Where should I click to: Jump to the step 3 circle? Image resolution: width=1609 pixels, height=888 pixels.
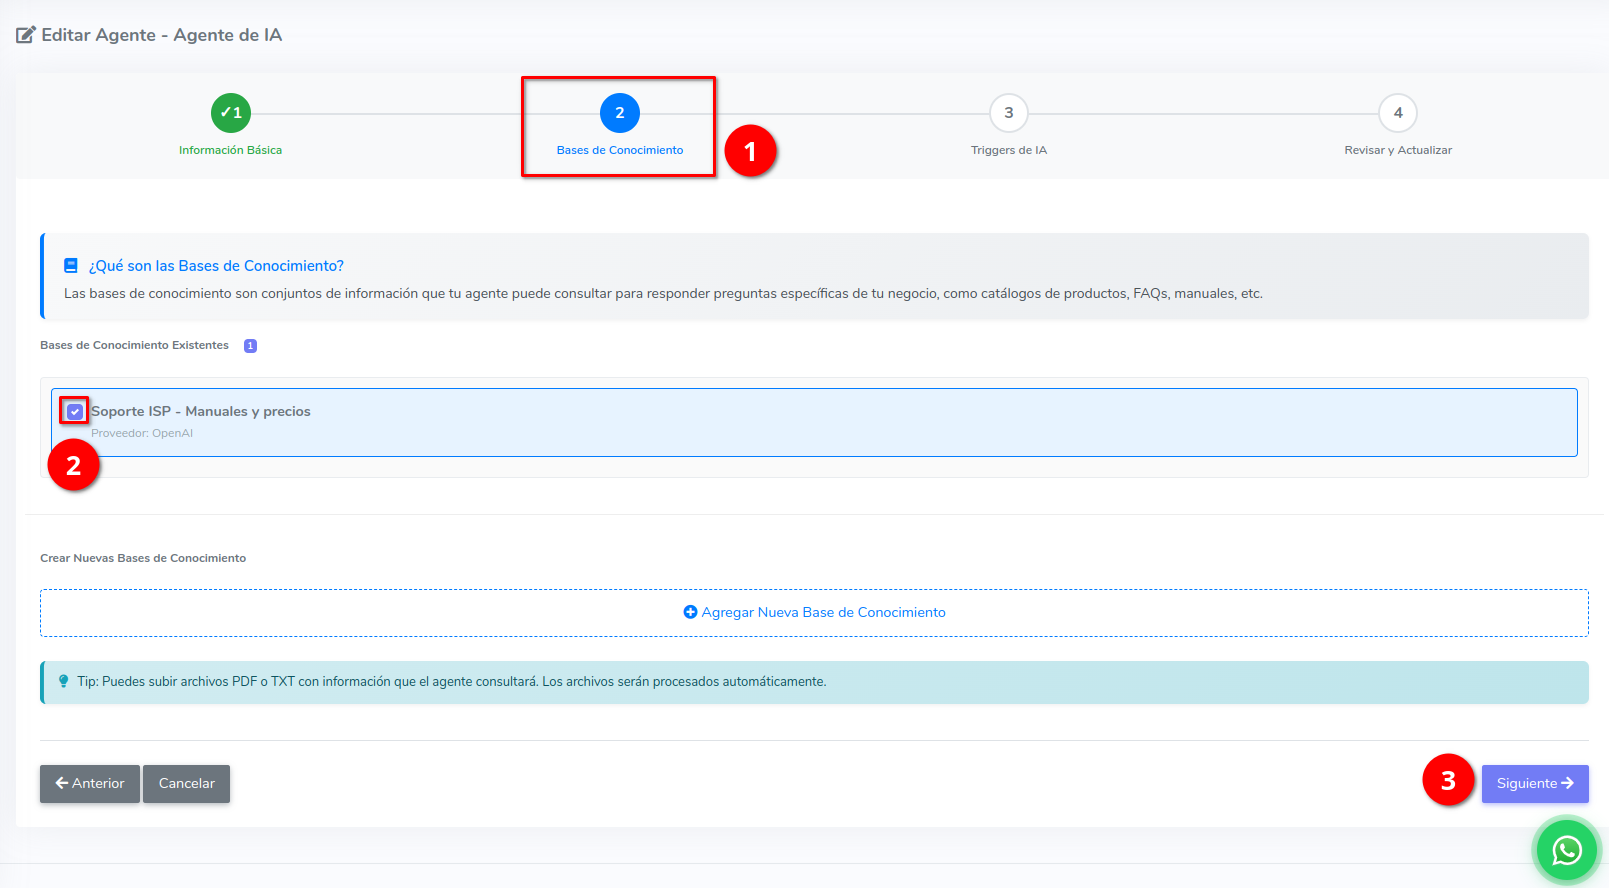coord(1008,113)
